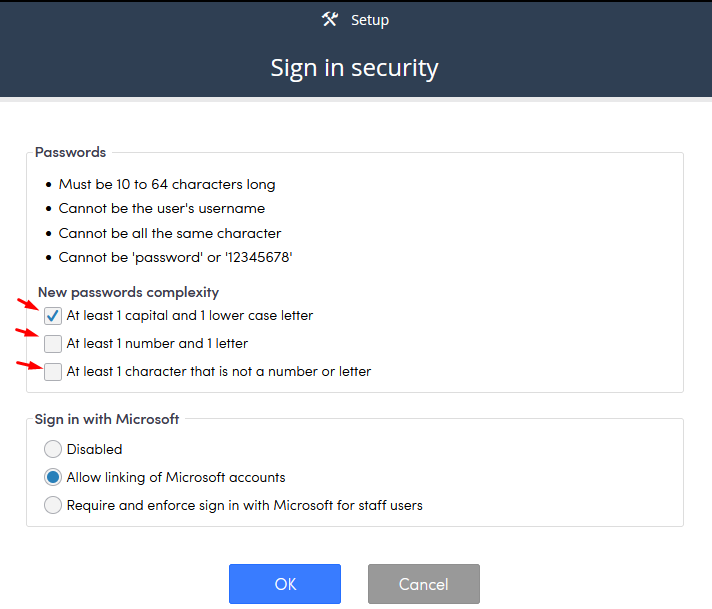This screenshot has height=609, width=712.
Task: Click the New passwords complexity heading
Action: [x=128, y=292]
